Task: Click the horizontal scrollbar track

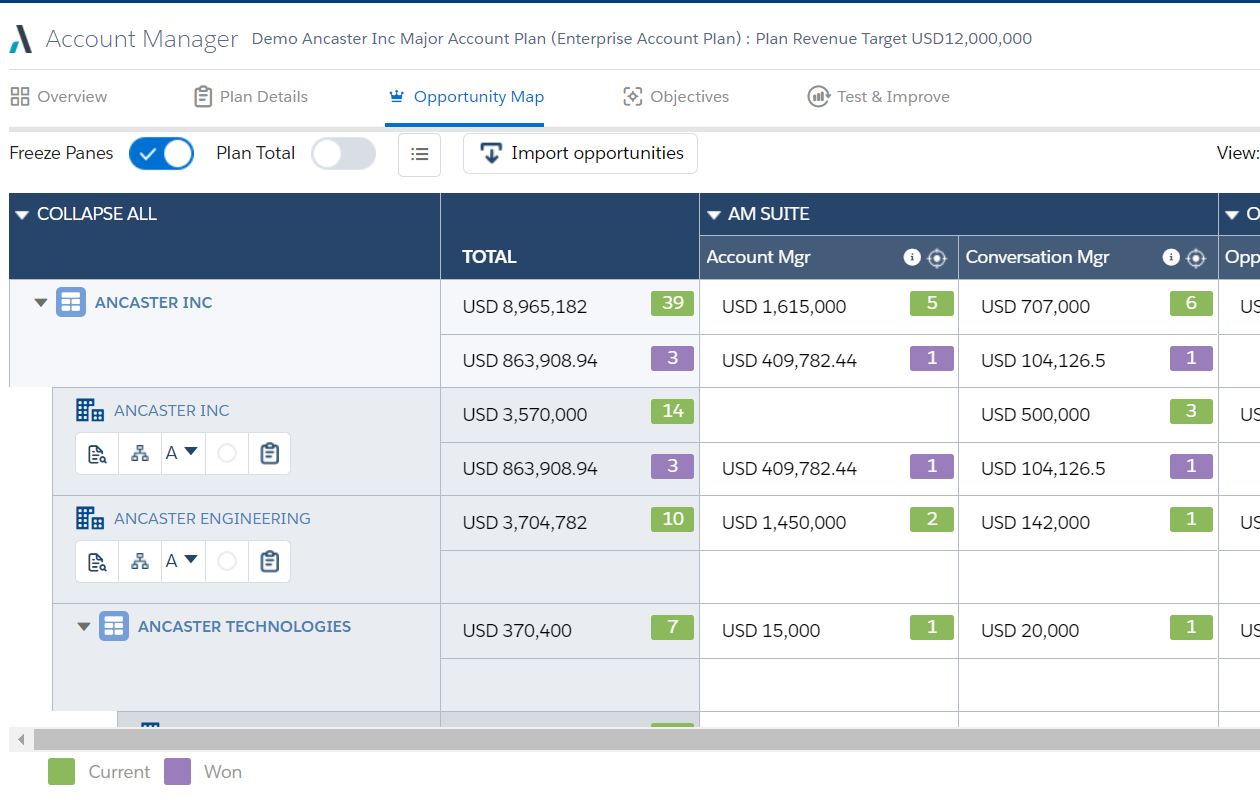Action: coord(646,740)
